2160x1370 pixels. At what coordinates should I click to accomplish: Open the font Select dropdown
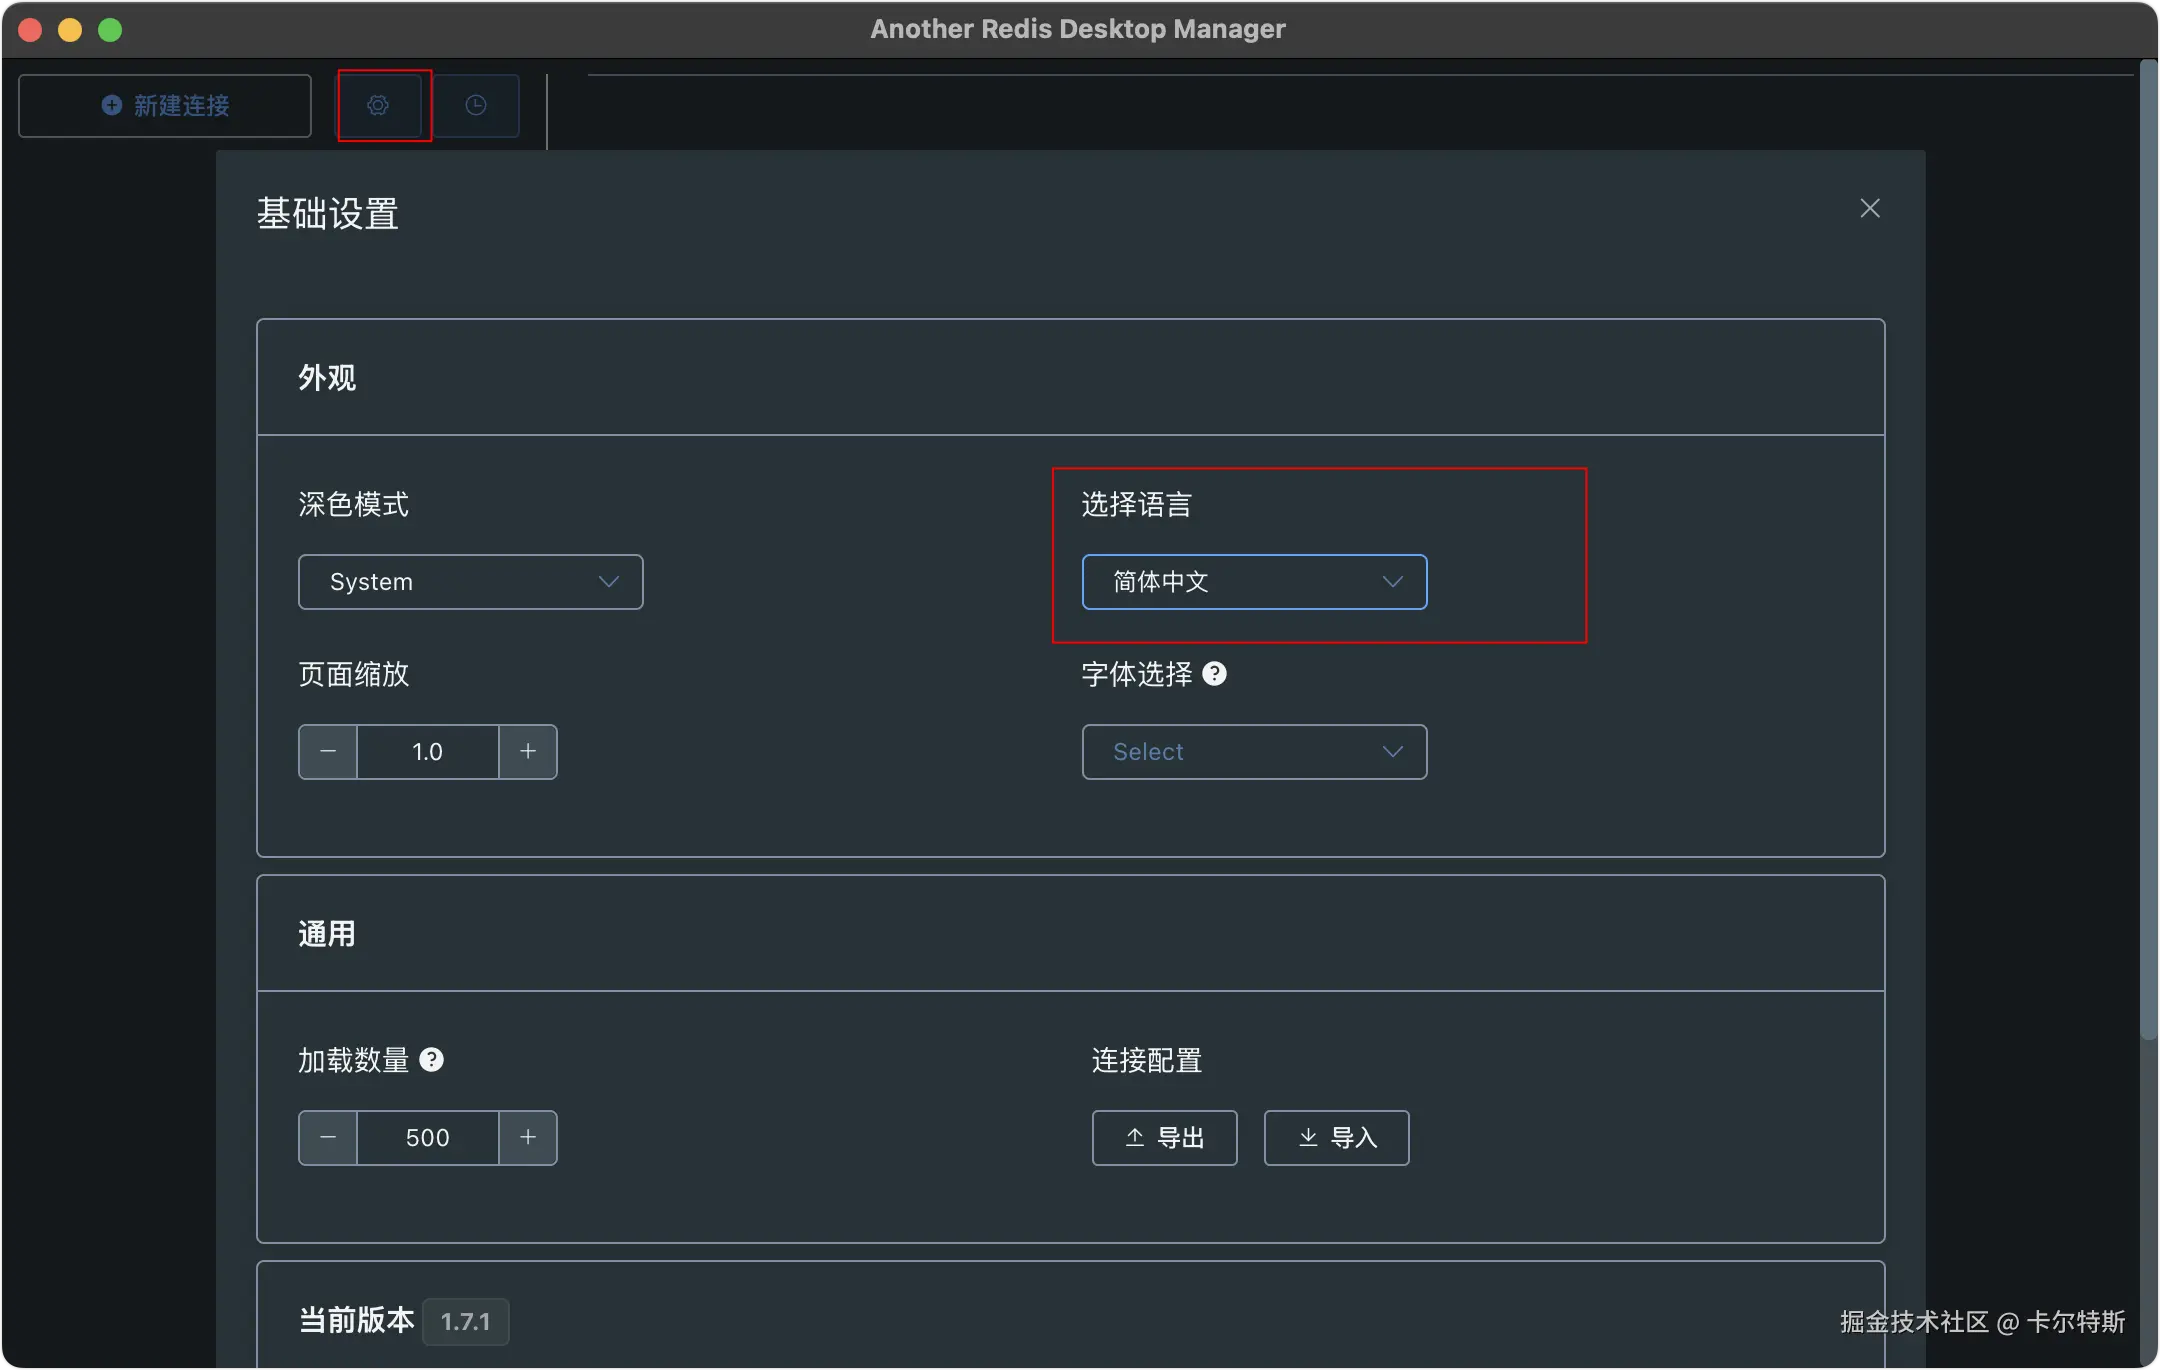tap(1254, 752)
